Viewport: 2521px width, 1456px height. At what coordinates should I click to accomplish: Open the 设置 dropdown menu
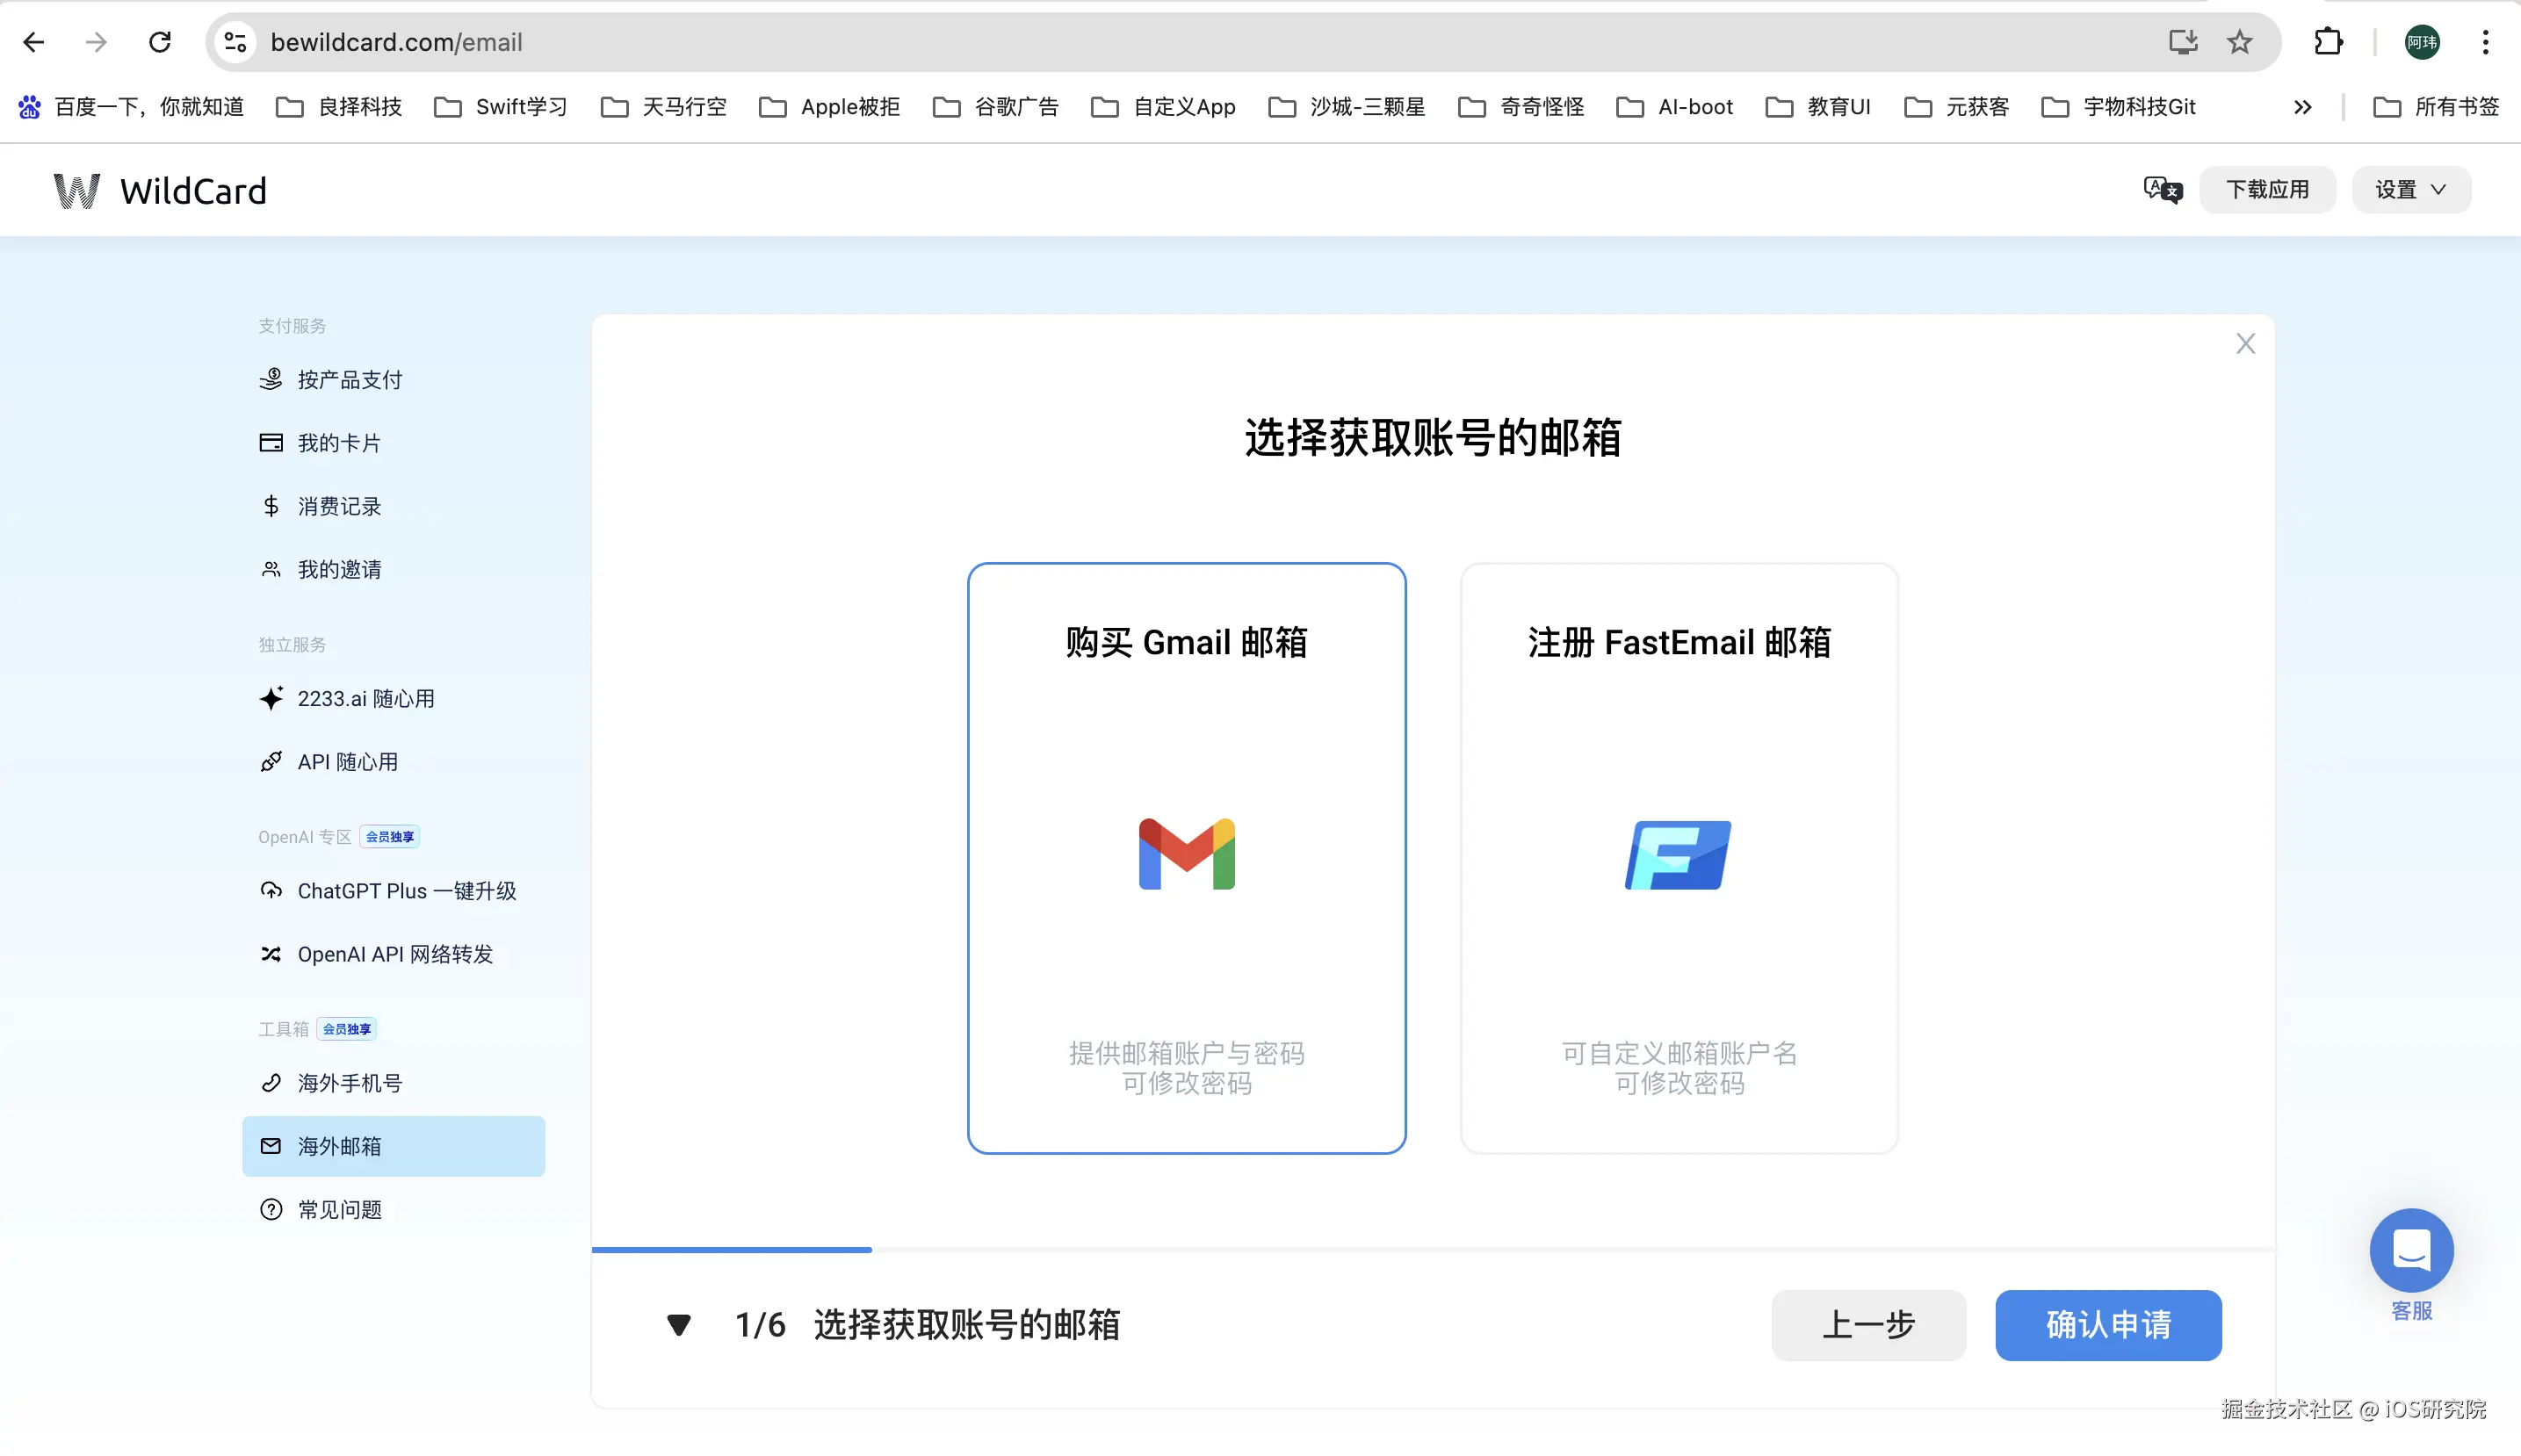coord(2410,189)
